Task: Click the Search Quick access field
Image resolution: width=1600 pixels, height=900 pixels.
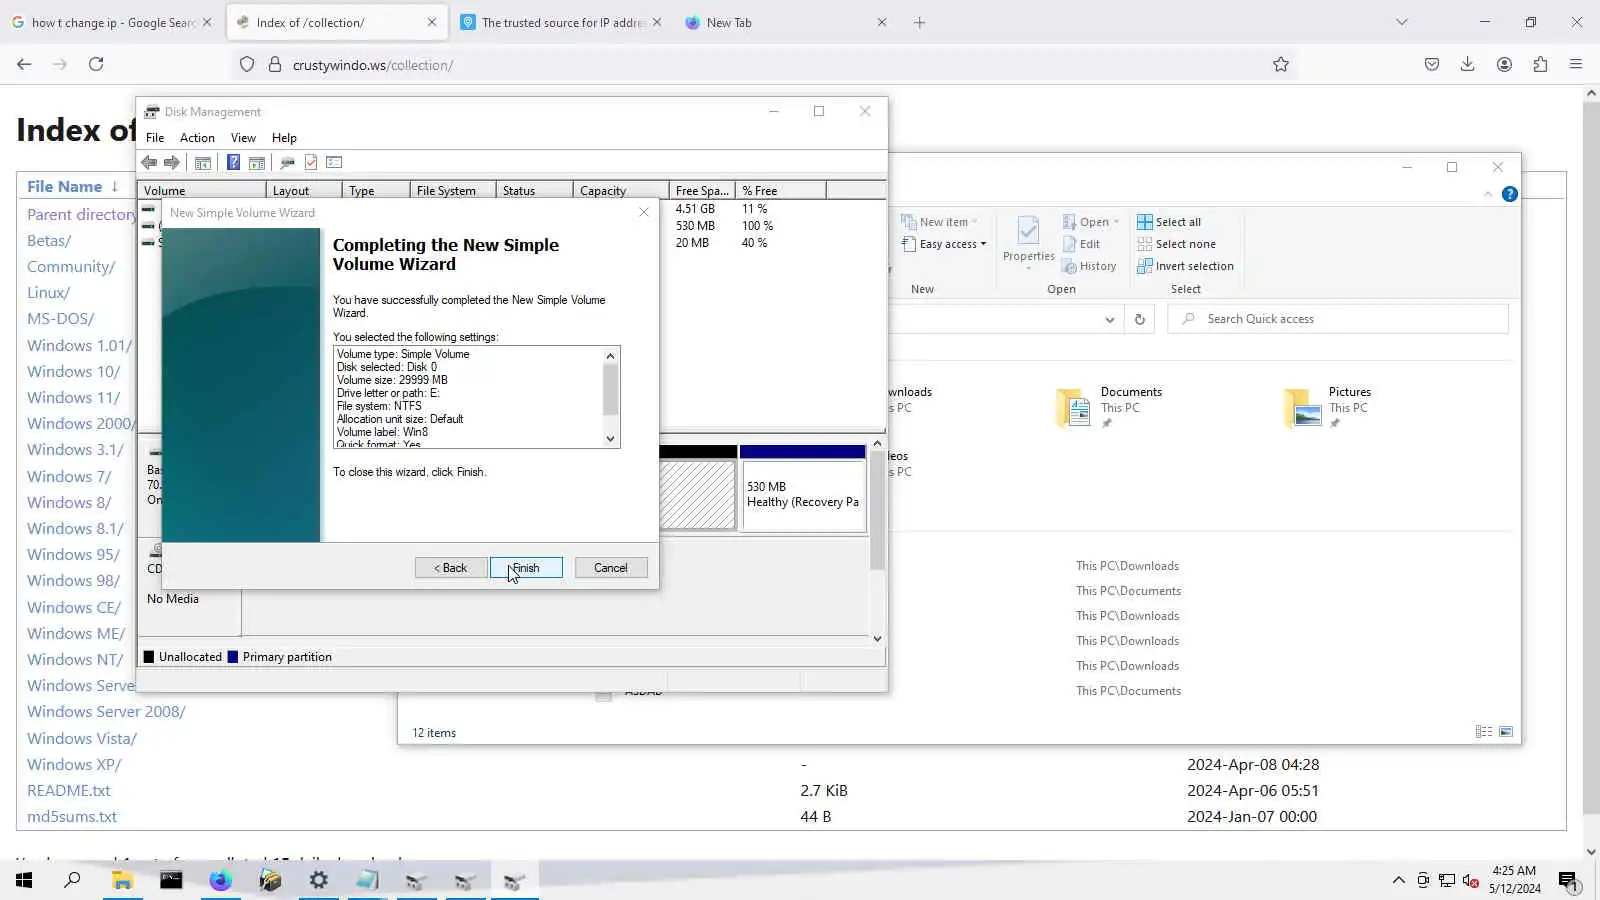Action: (1338, 319)
